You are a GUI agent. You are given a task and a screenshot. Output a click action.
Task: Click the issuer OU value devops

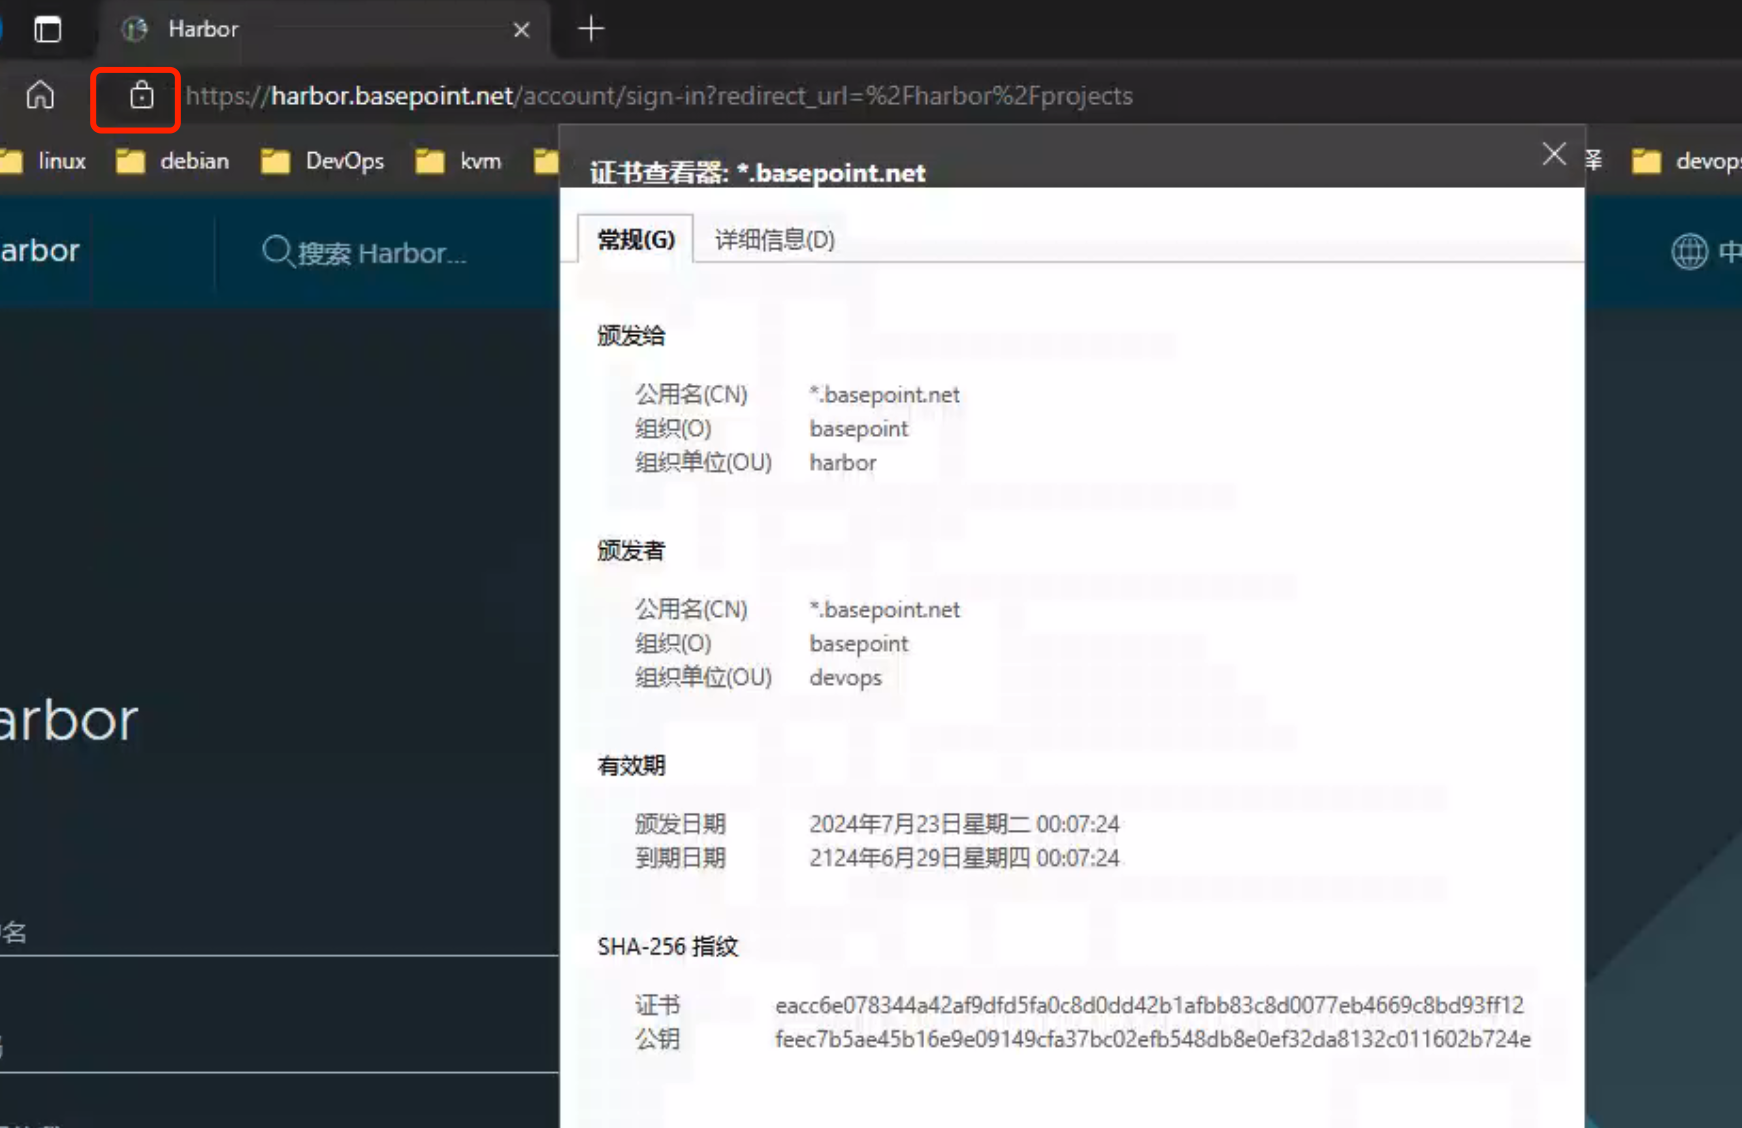point(845,678)
